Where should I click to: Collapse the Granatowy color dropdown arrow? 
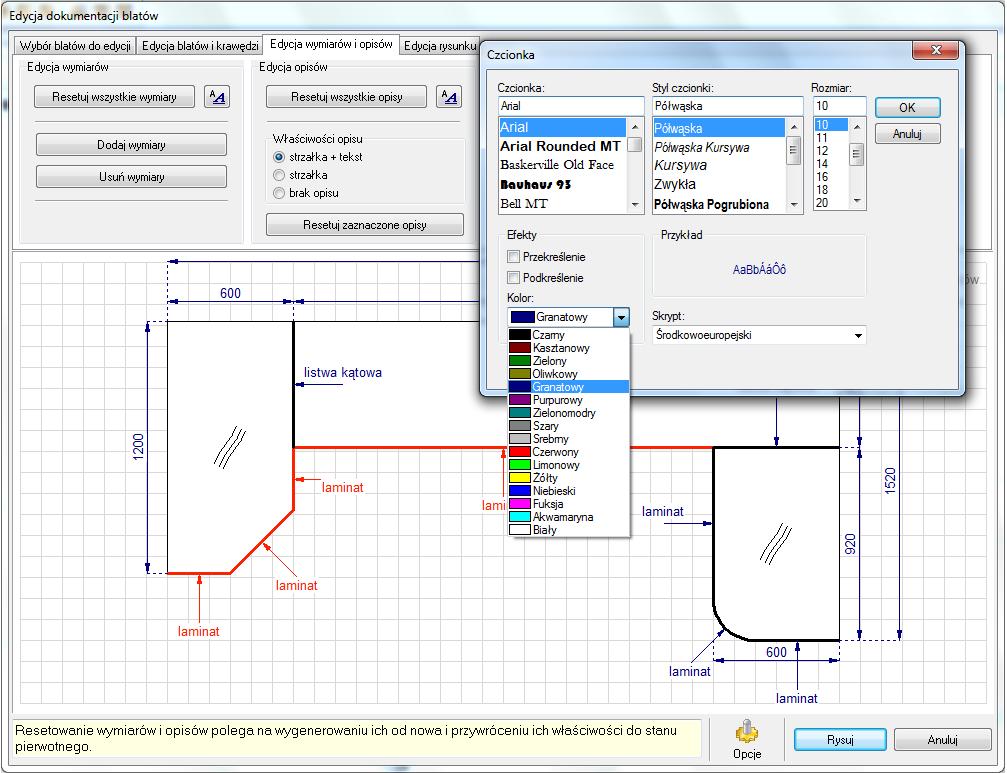[621, 317]
